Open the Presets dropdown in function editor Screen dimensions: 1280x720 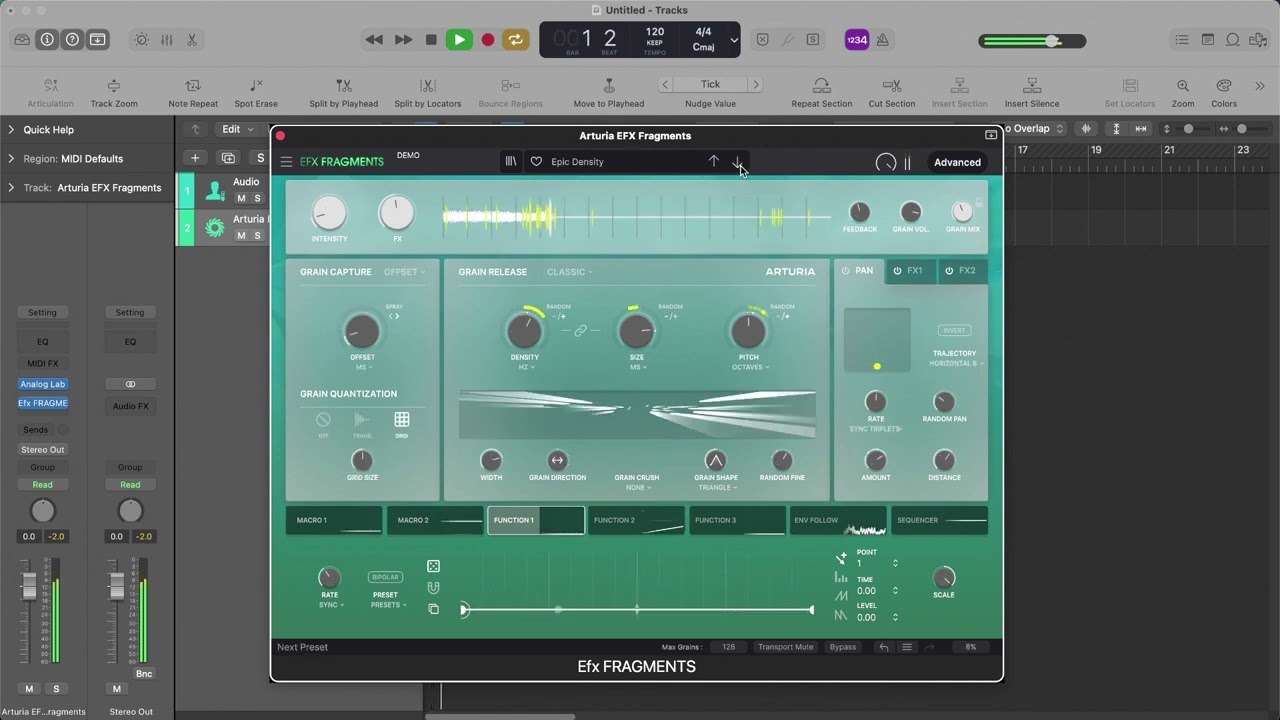point(389,605)
